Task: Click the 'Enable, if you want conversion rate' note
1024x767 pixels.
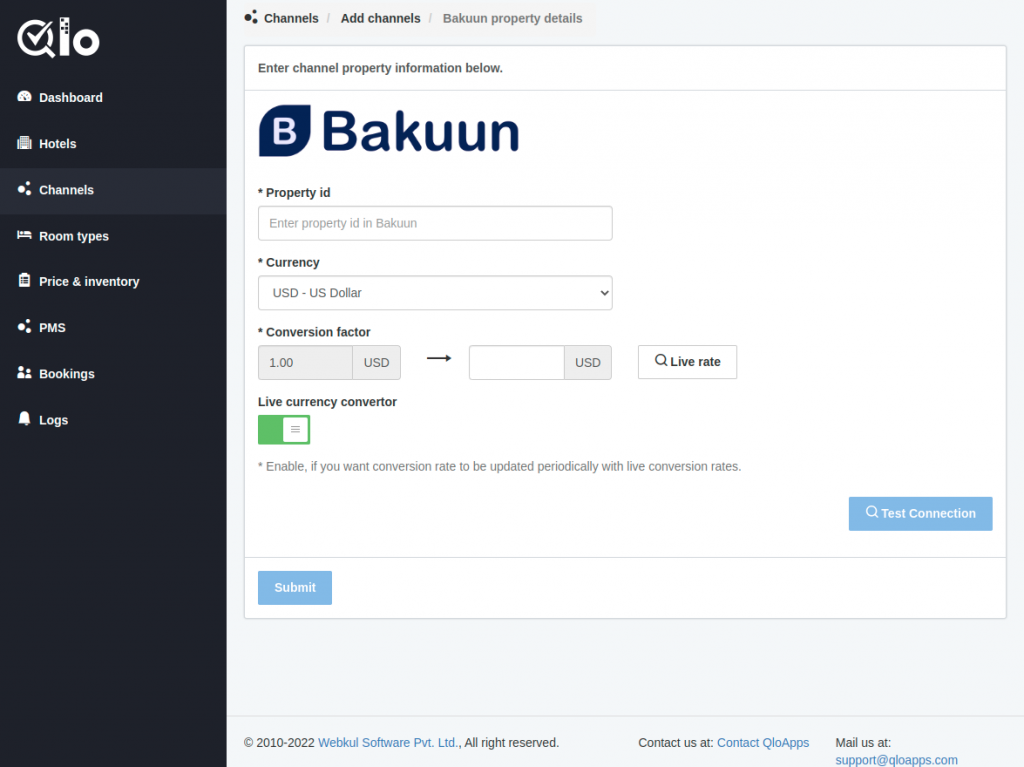Action: (x=500, y=466)
